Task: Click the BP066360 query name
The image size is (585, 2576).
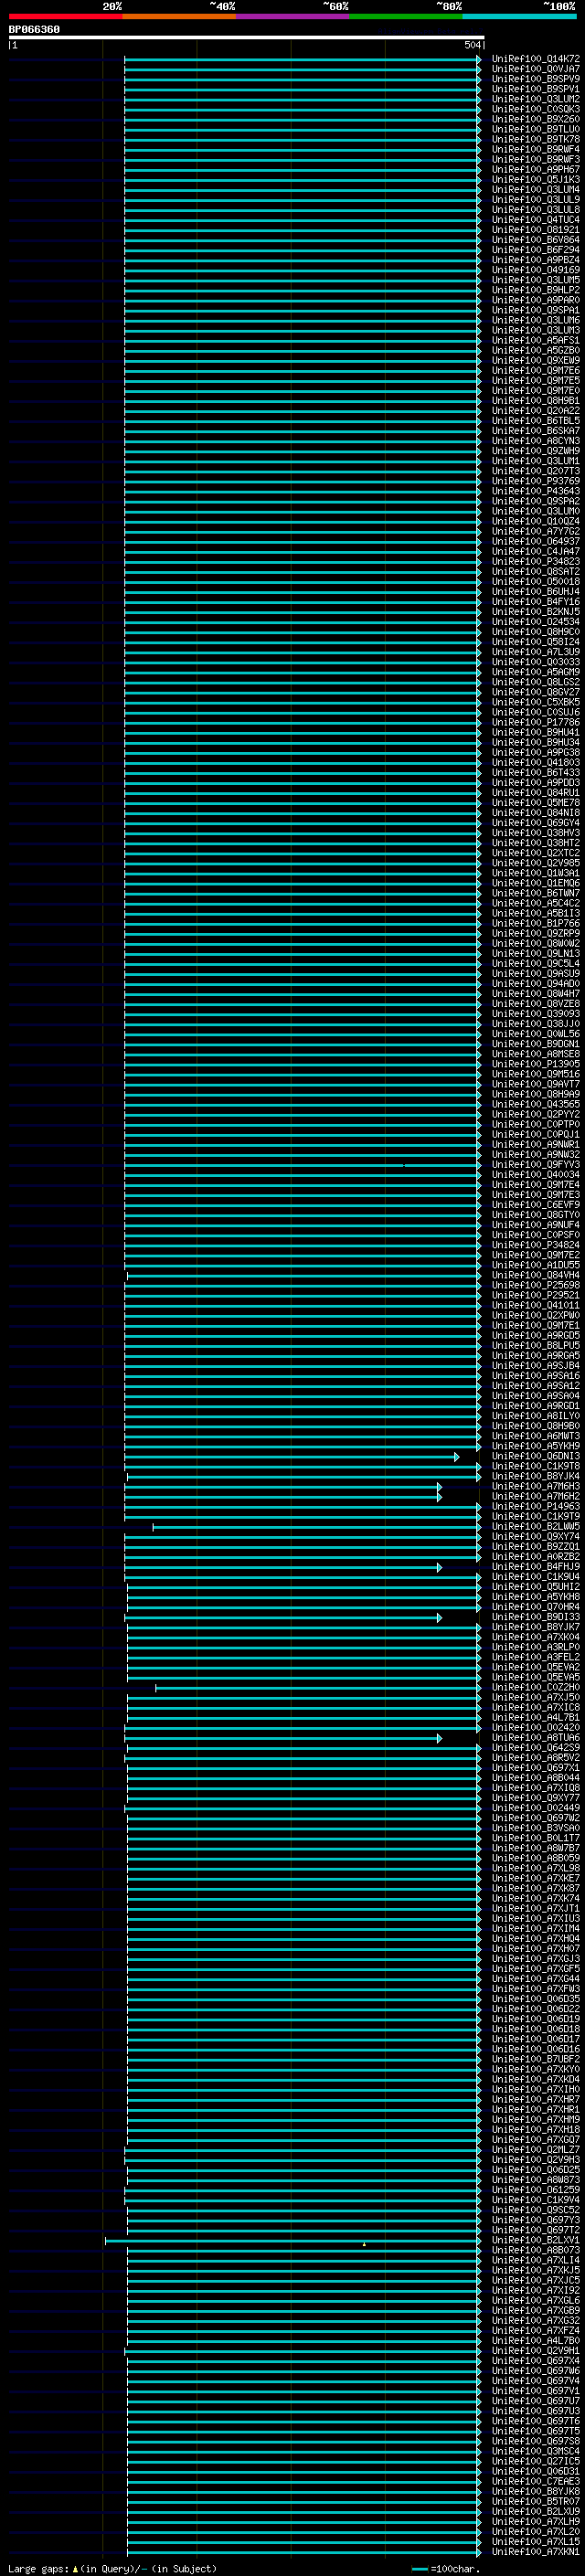Action: [34, 30]
